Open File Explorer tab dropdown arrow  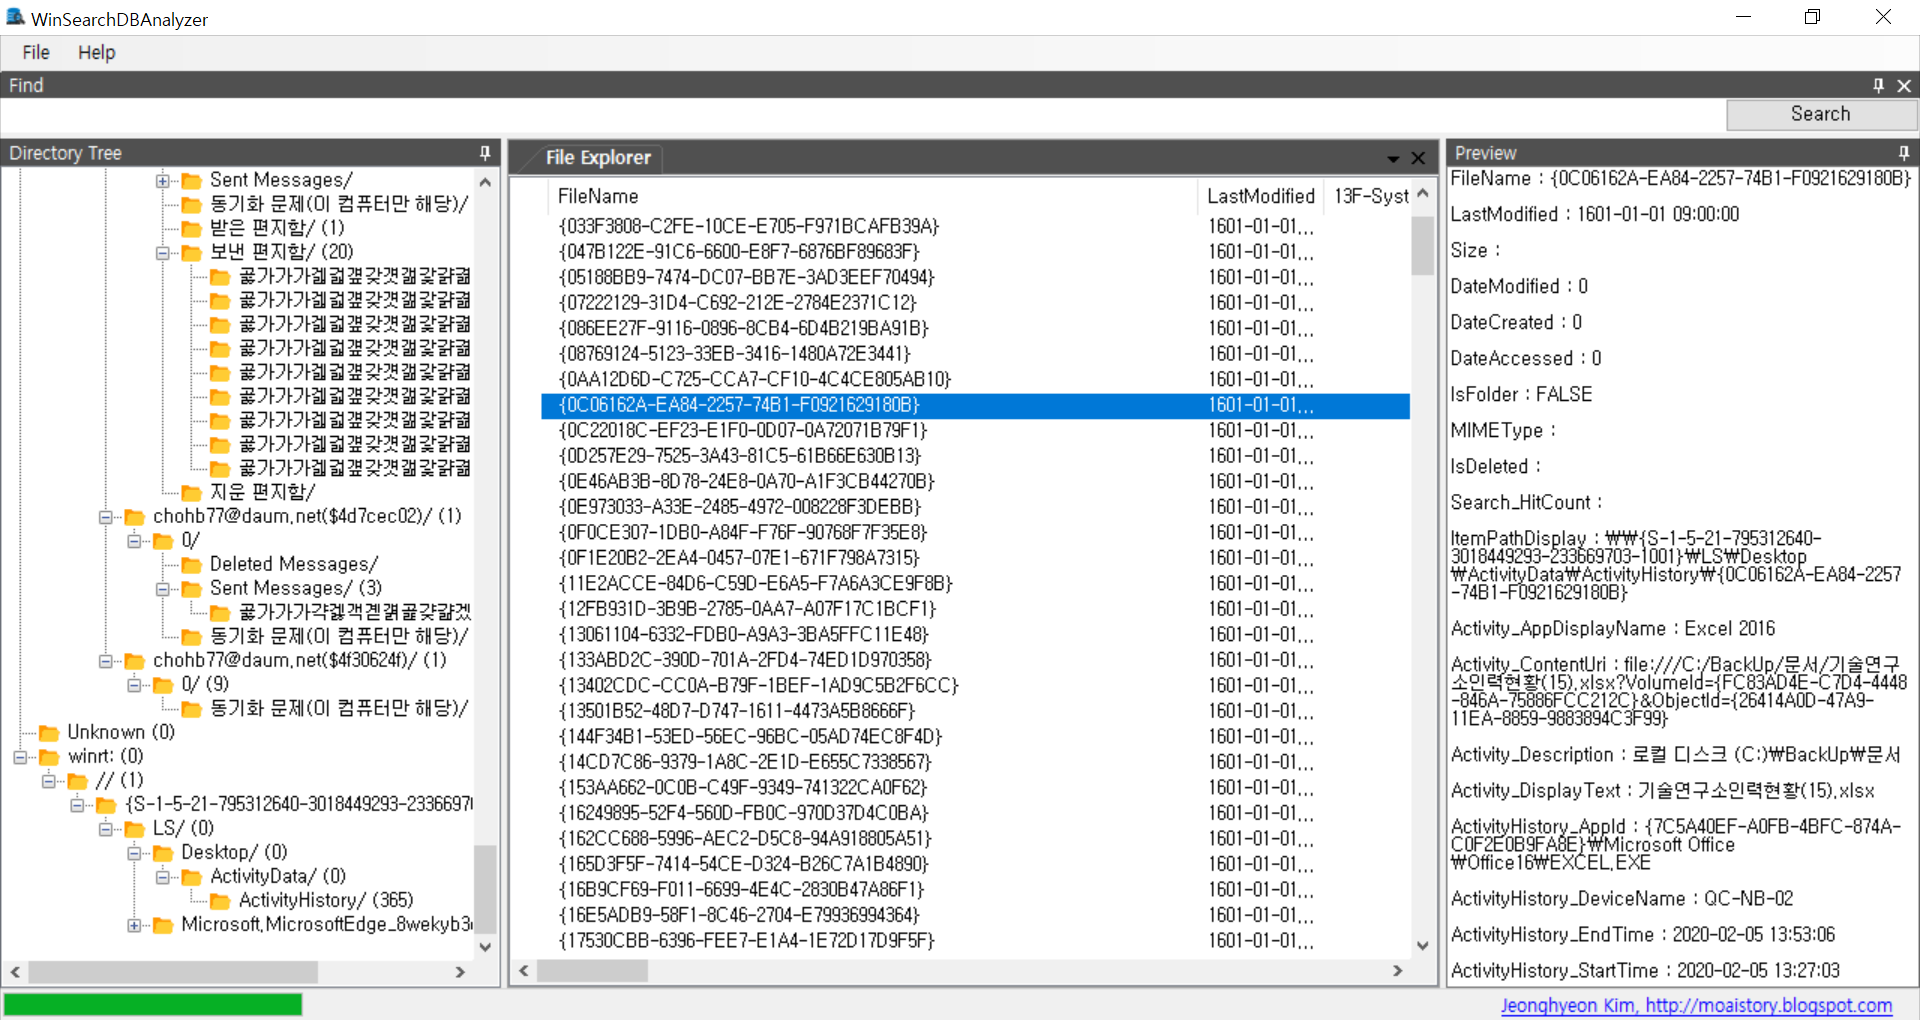click(1393, 158)
